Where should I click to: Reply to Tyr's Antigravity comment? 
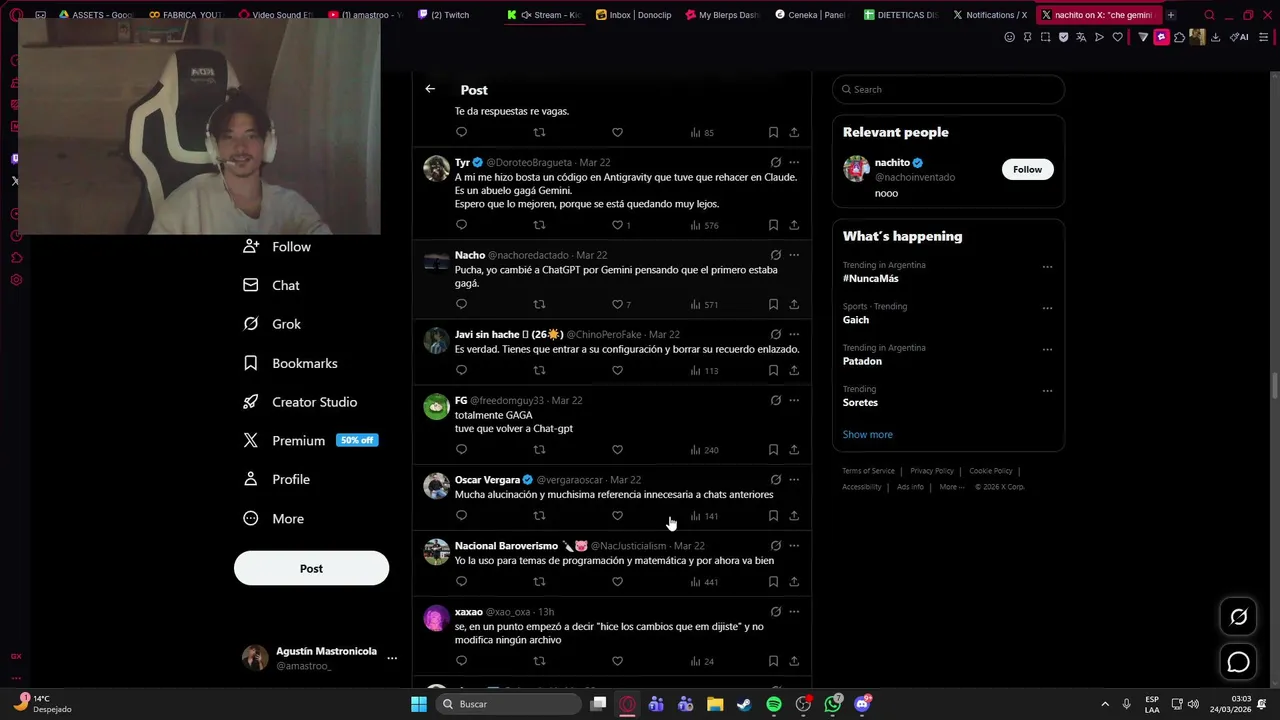(x=461, y=225)
